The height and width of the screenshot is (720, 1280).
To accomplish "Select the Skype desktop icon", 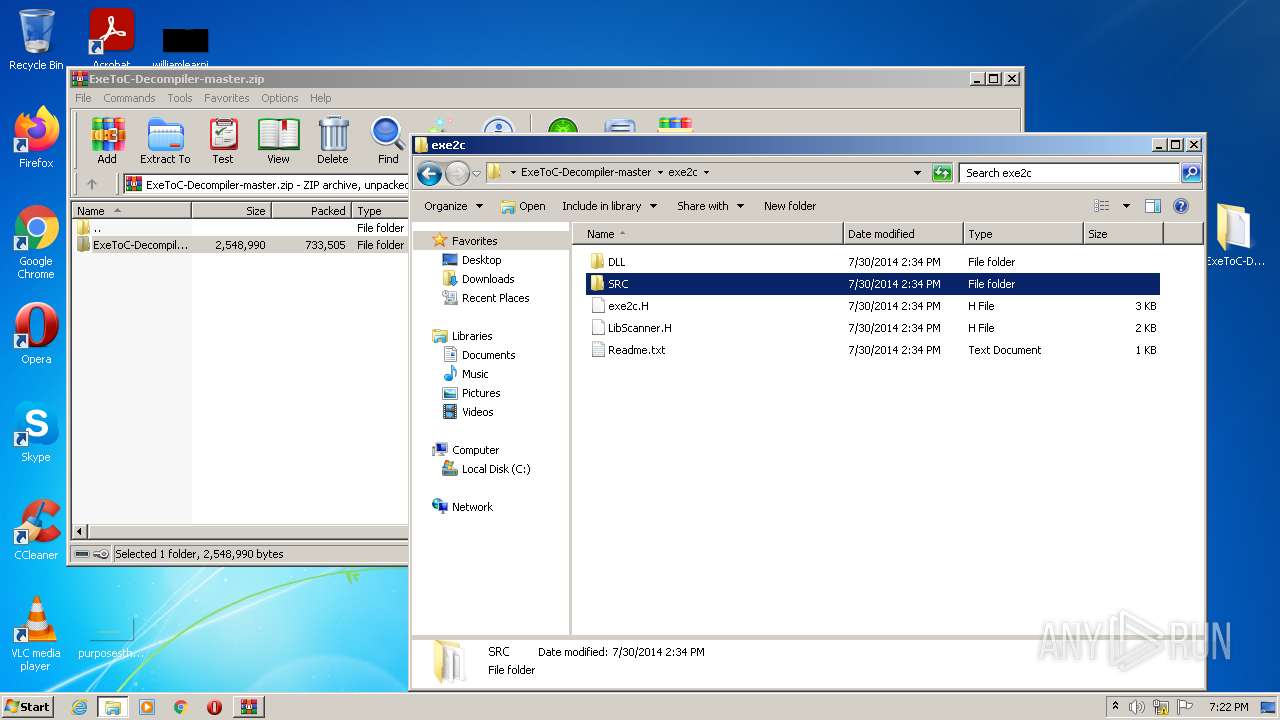I will [36, 432].
